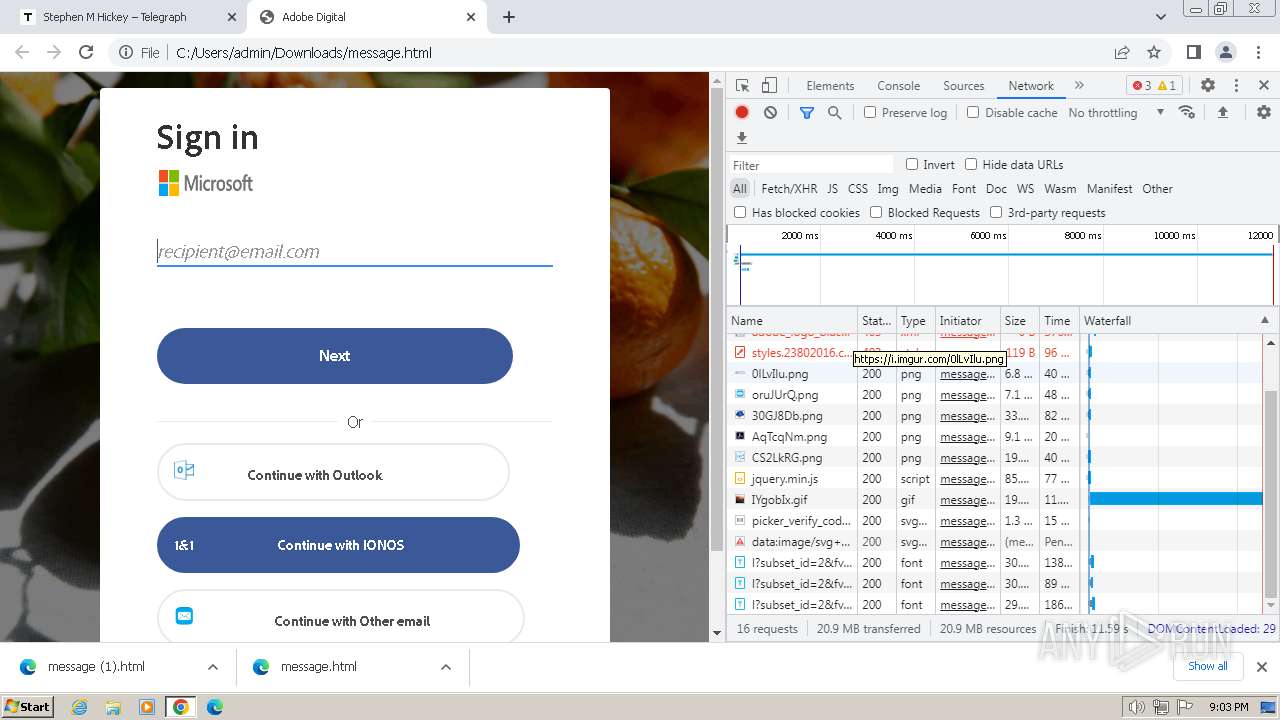Open the No throttling dropdown
1280x720 pixels.
pyautogui.click(x=1116, y=113)
